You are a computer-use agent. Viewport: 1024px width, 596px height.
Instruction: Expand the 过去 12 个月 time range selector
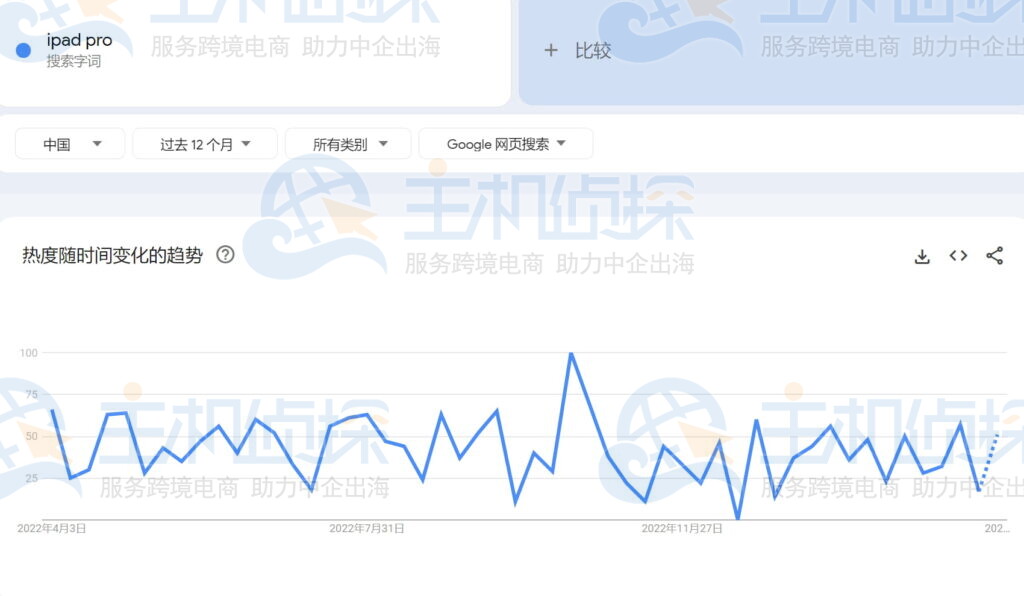pyautogui.click(x=204, y=143)
